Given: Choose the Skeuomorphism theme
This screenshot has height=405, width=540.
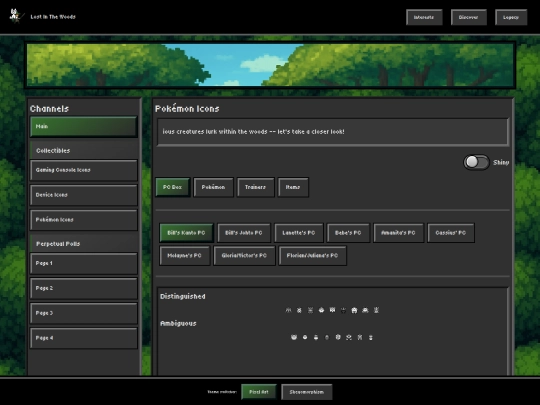Looking at the screenshot, I should pos(307,392).
